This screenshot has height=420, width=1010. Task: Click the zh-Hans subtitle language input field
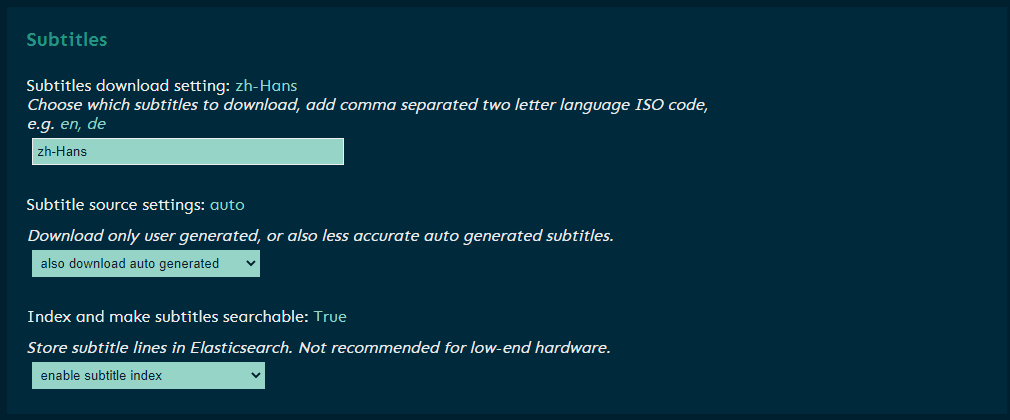[x=188, y=151]
